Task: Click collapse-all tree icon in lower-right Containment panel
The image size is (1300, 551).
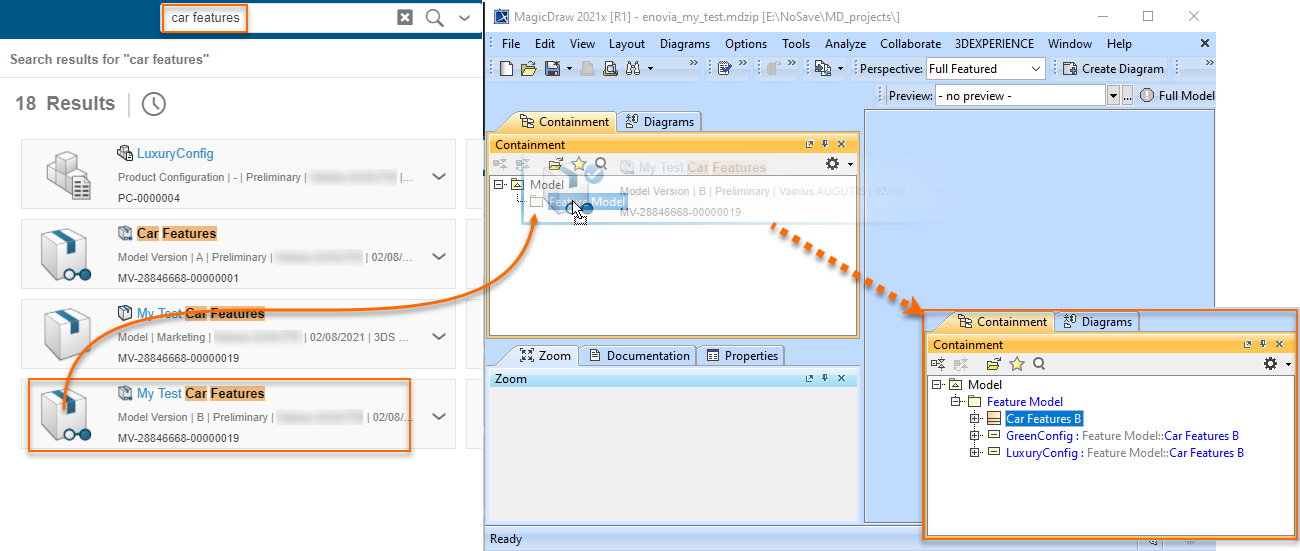Action: coord(937,364)
